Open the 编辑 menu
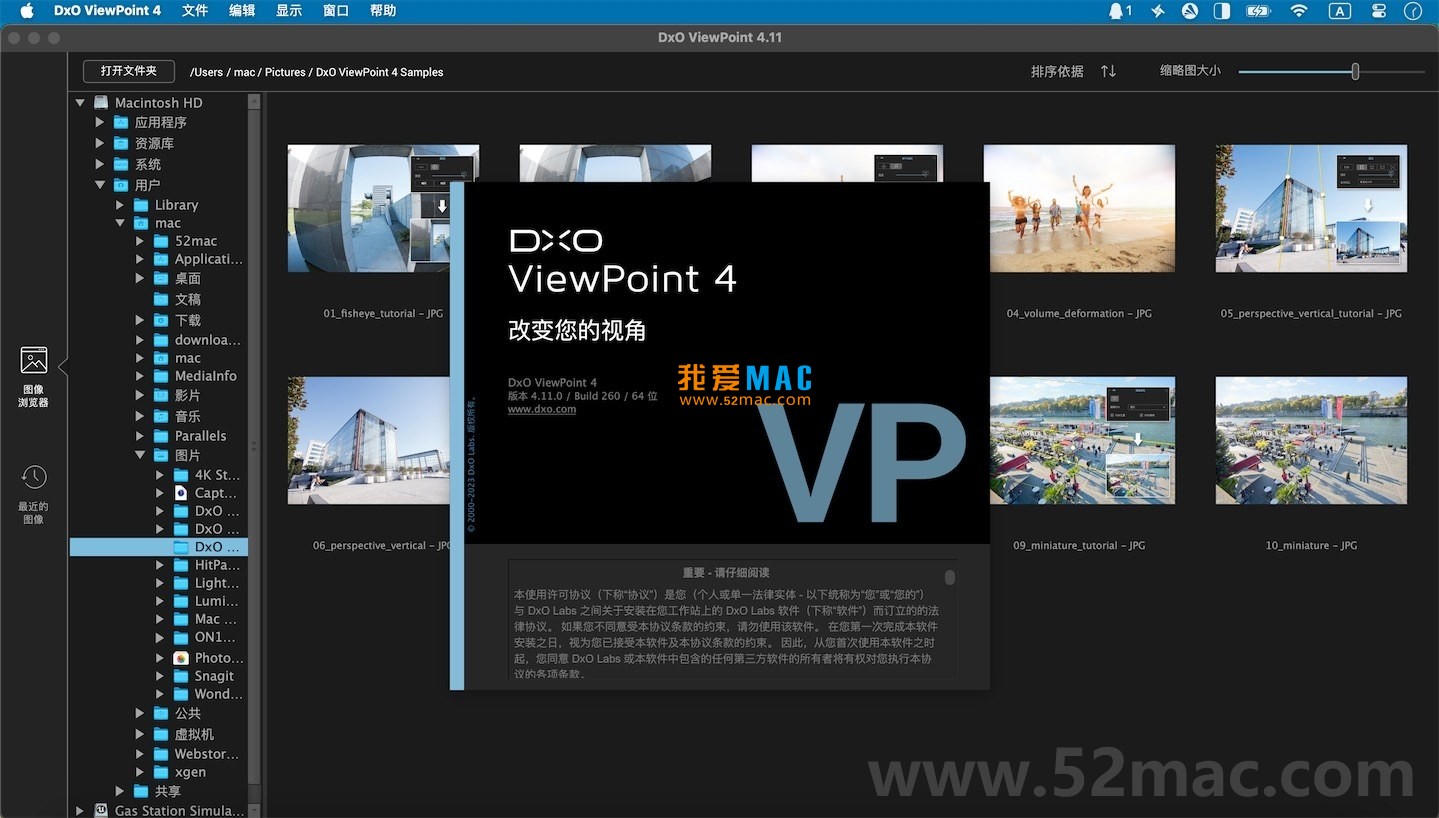 [242, 11]
